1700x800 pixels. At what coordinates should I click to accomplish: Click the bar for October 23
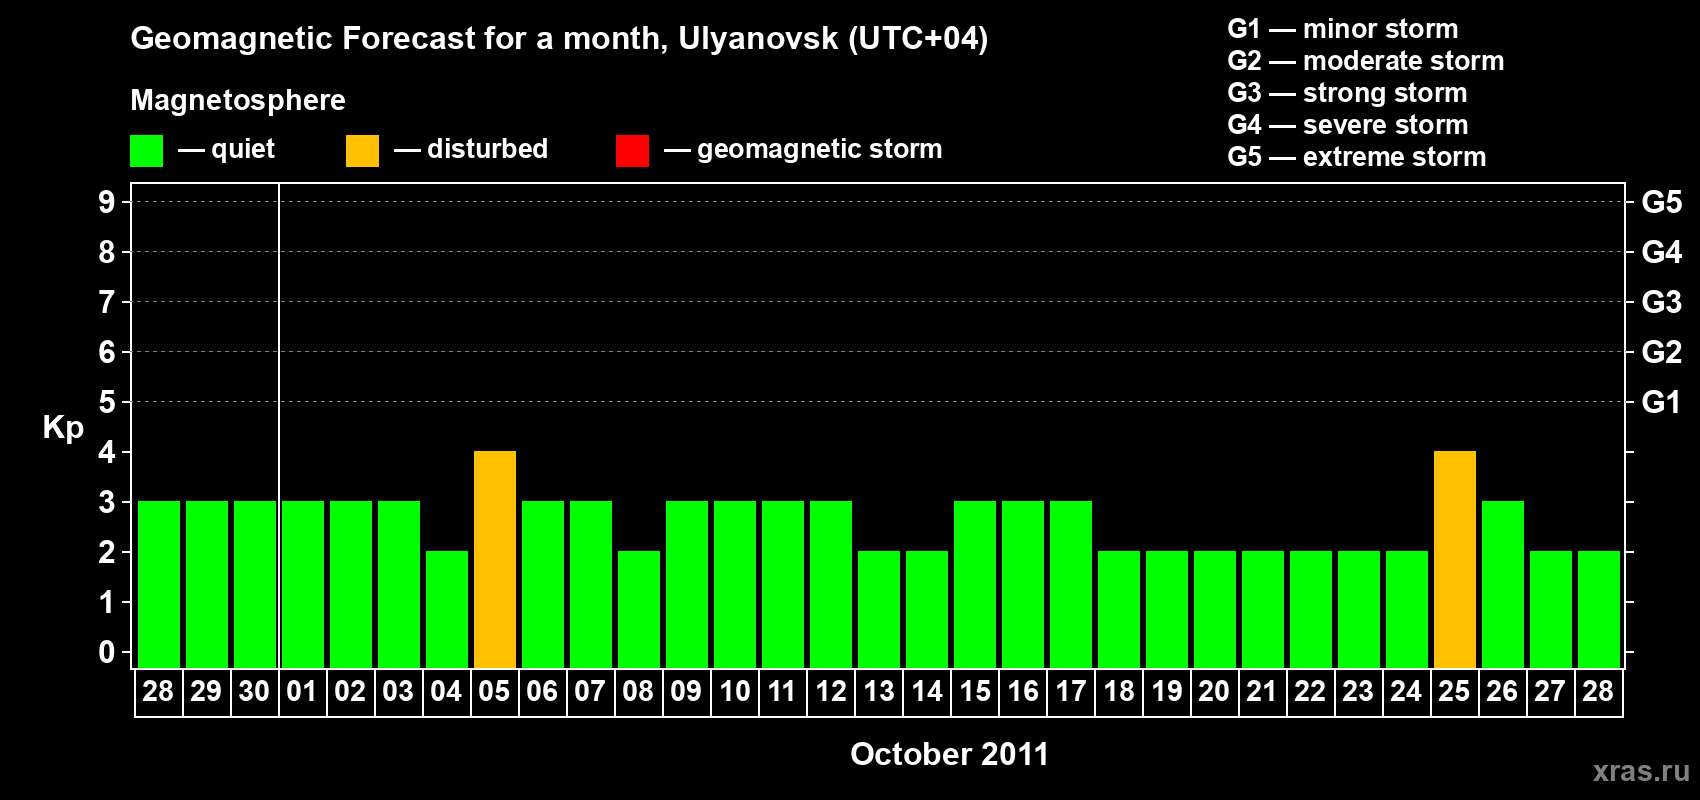[1359, 610]
